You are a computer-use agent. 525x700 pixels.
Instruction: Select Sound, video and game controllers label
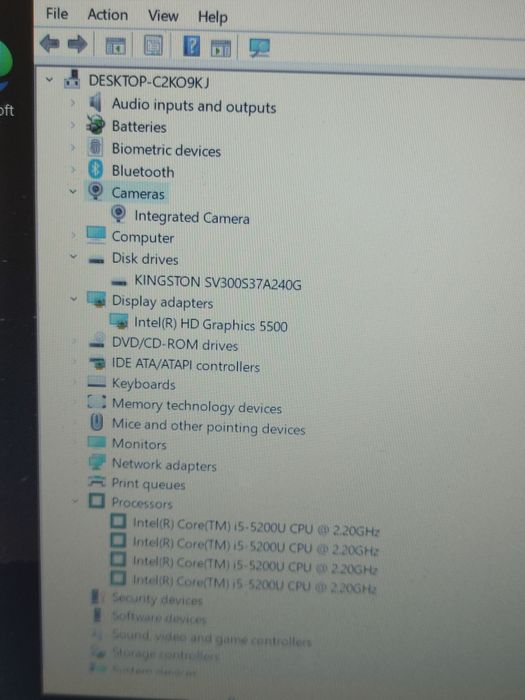coord(212,638)
